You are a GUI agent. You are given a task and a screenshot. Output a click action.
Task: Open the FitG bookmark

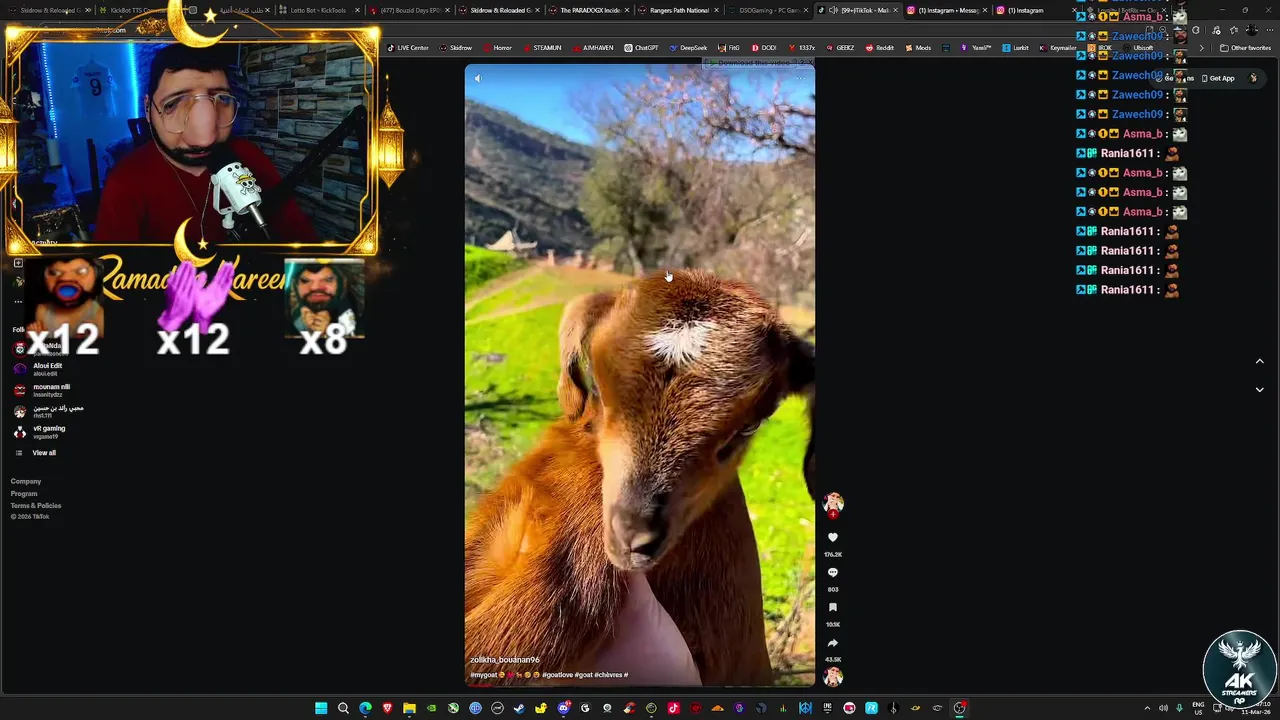(x=729, y=48)
